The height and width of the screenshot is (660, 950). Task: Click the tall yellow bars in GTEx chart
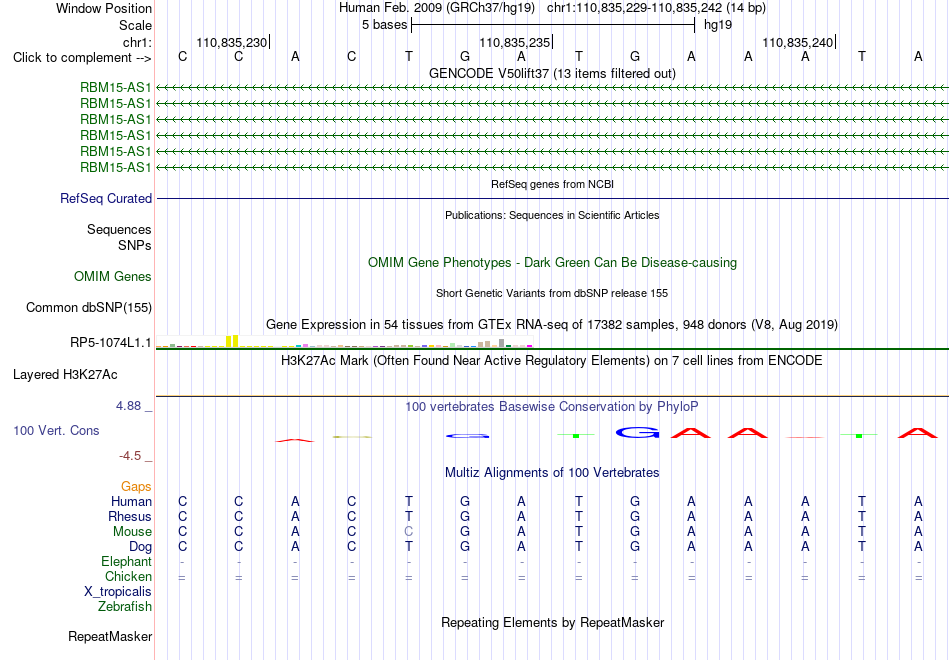click(232, 341)
